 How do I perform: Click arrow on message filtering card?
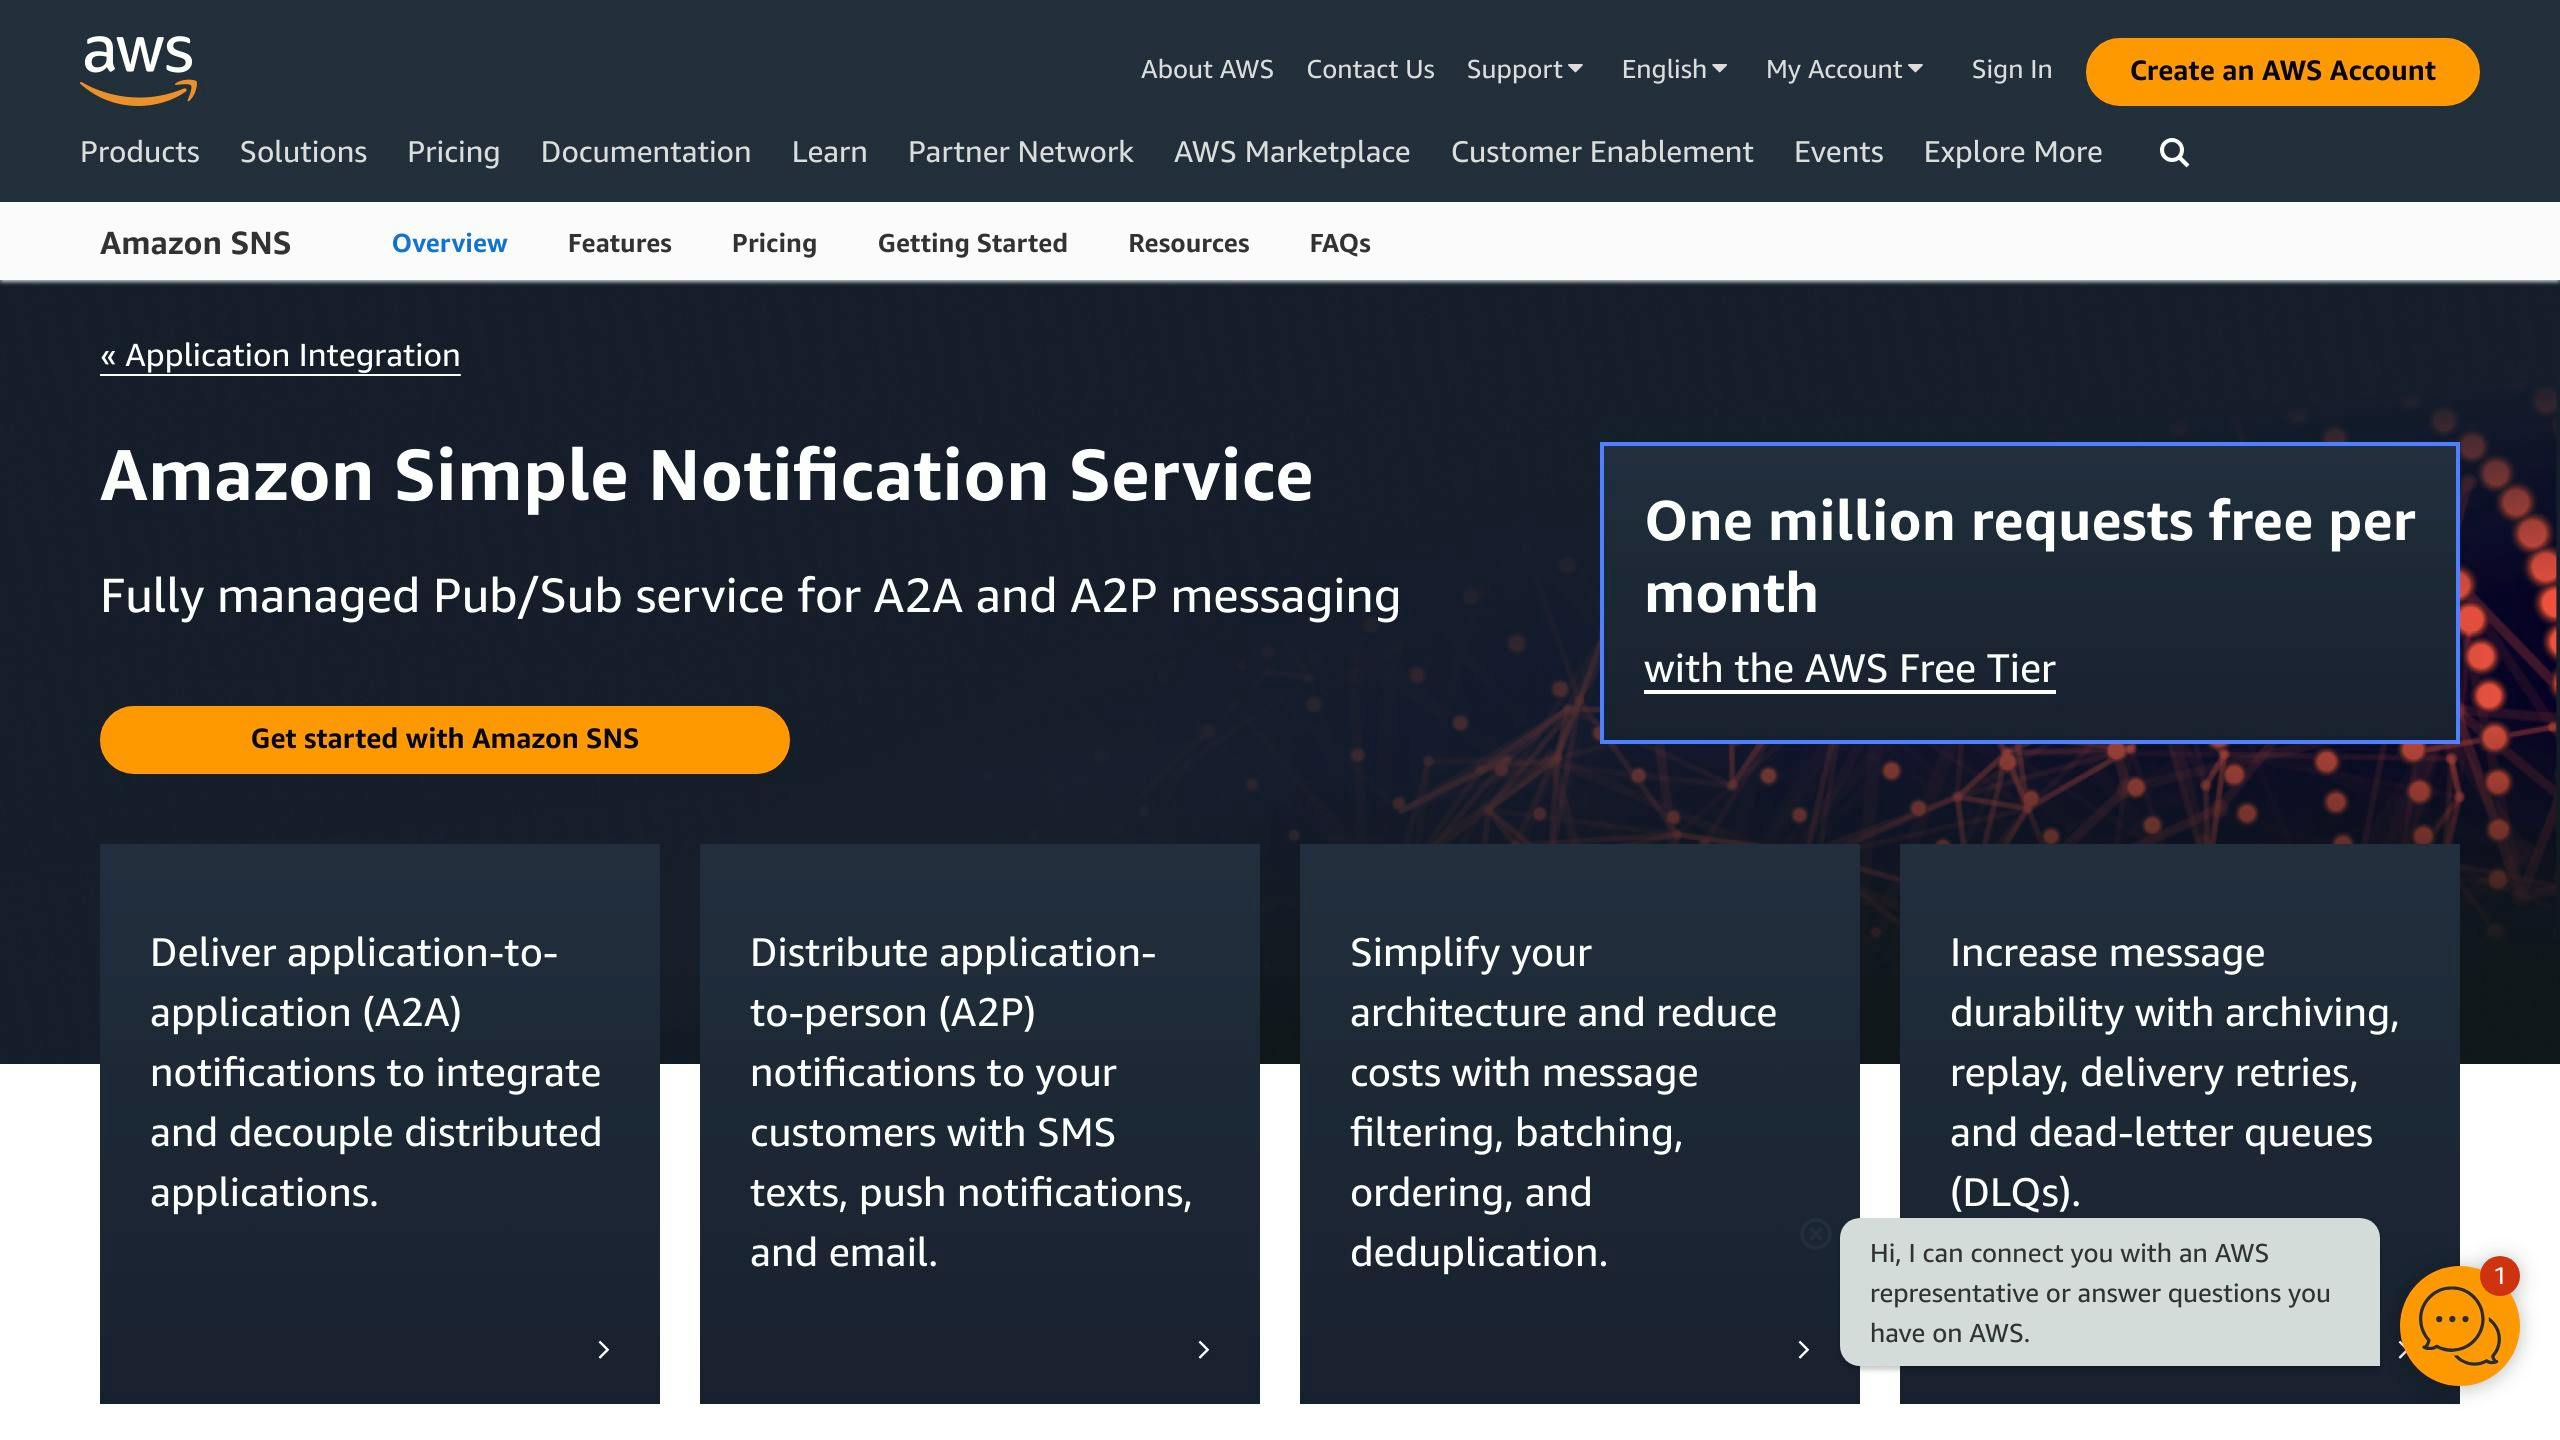[1803, 1350]
